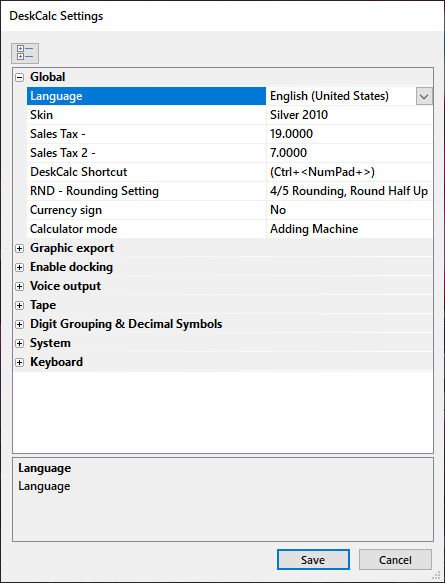Click the Tape category label
The image size is (445, 583).
pos(43,305)
